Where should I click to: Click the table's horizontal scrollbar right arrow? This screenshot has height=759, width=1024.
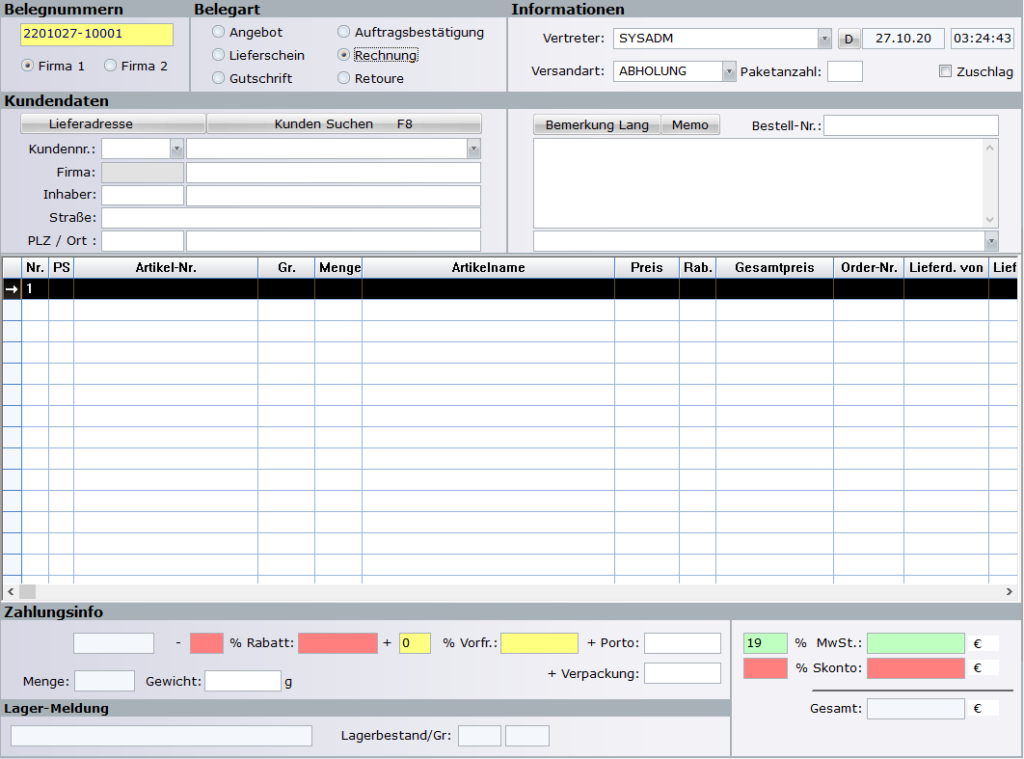(1009, 592)
